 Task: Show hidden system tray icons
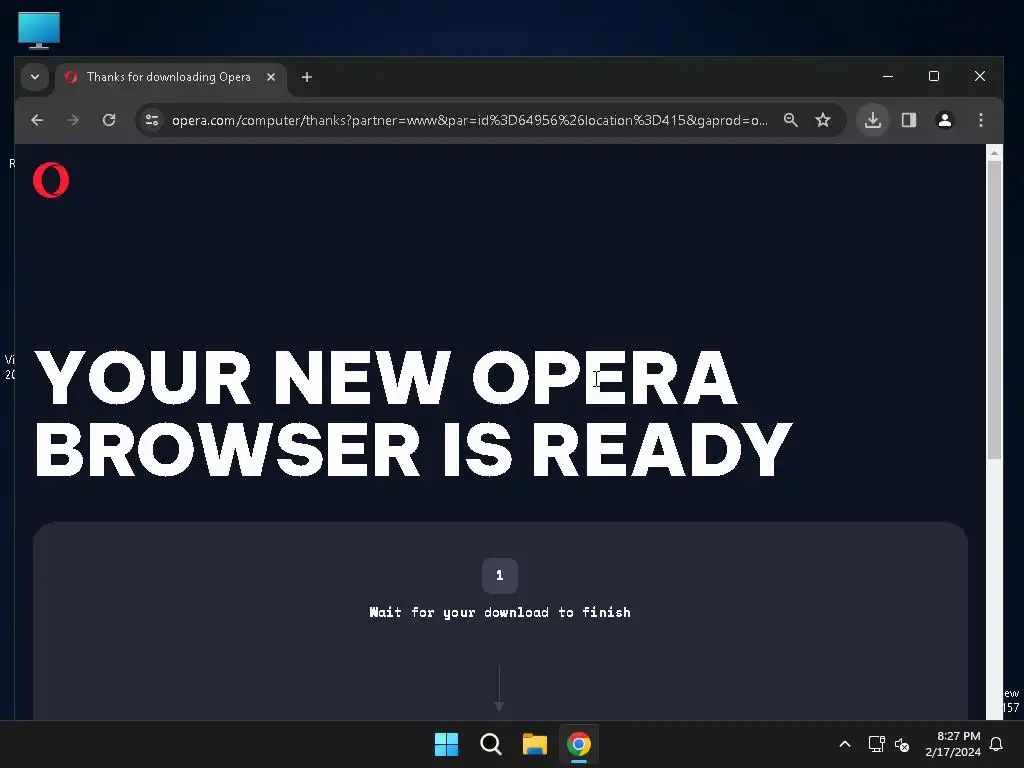click(x=844, y=744)
